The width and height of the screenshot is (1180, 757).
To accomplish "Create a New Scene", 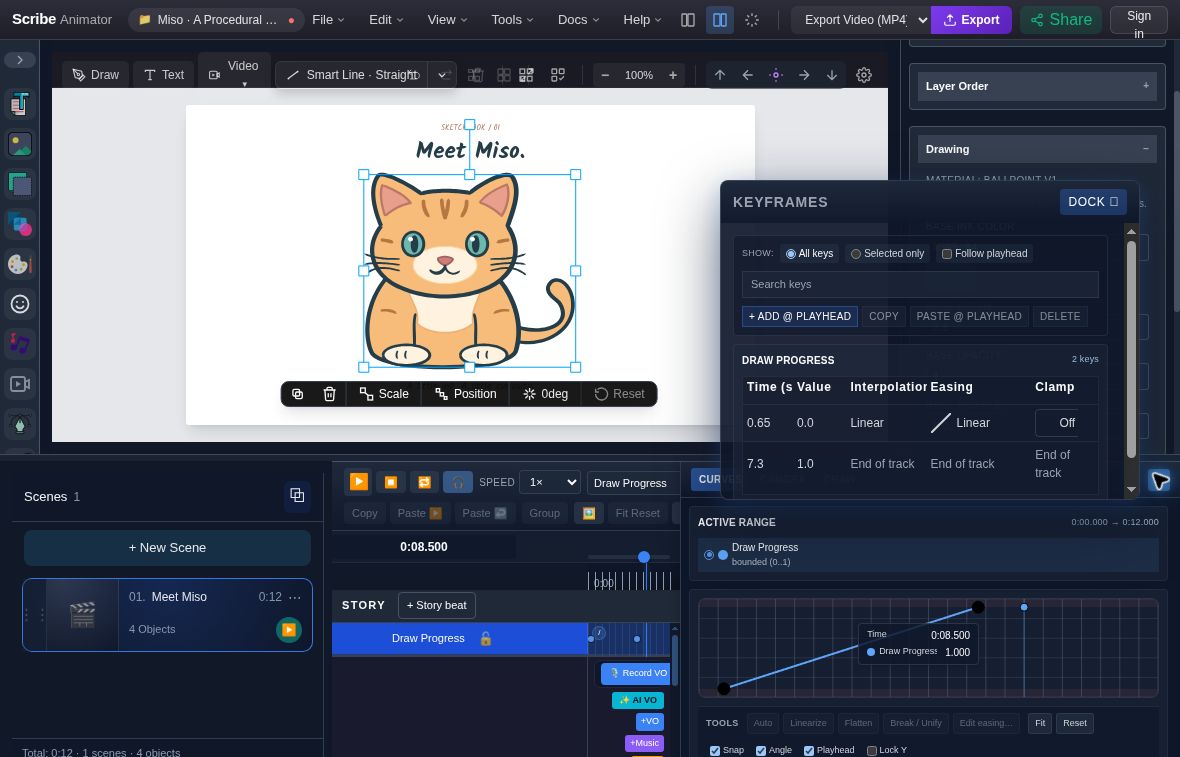I will click(x=167, y=548).
